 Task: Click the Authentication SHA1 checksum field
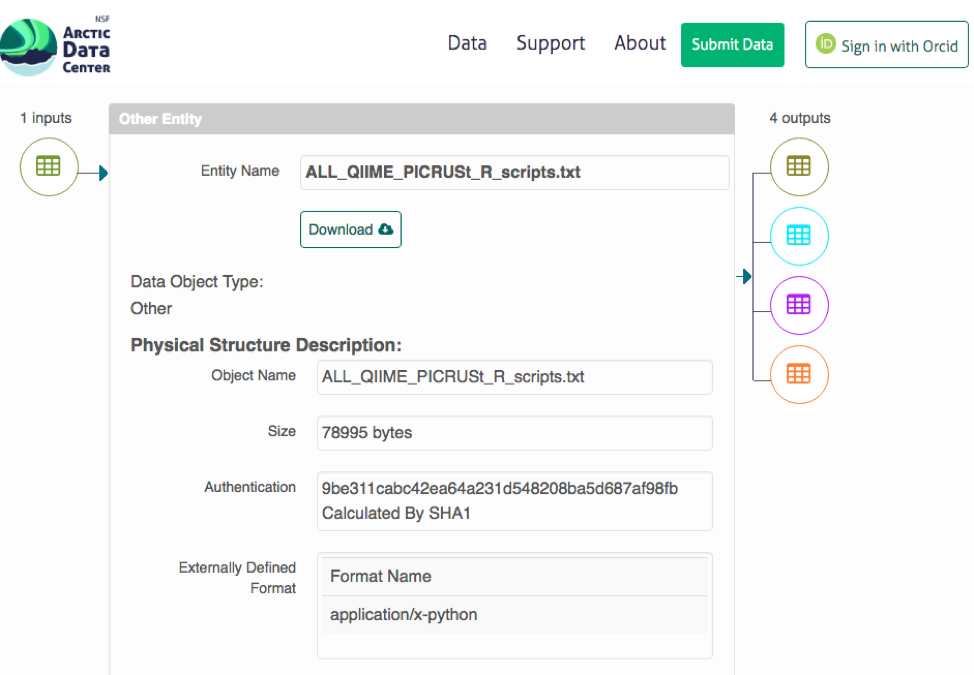(x=514, y=500)
